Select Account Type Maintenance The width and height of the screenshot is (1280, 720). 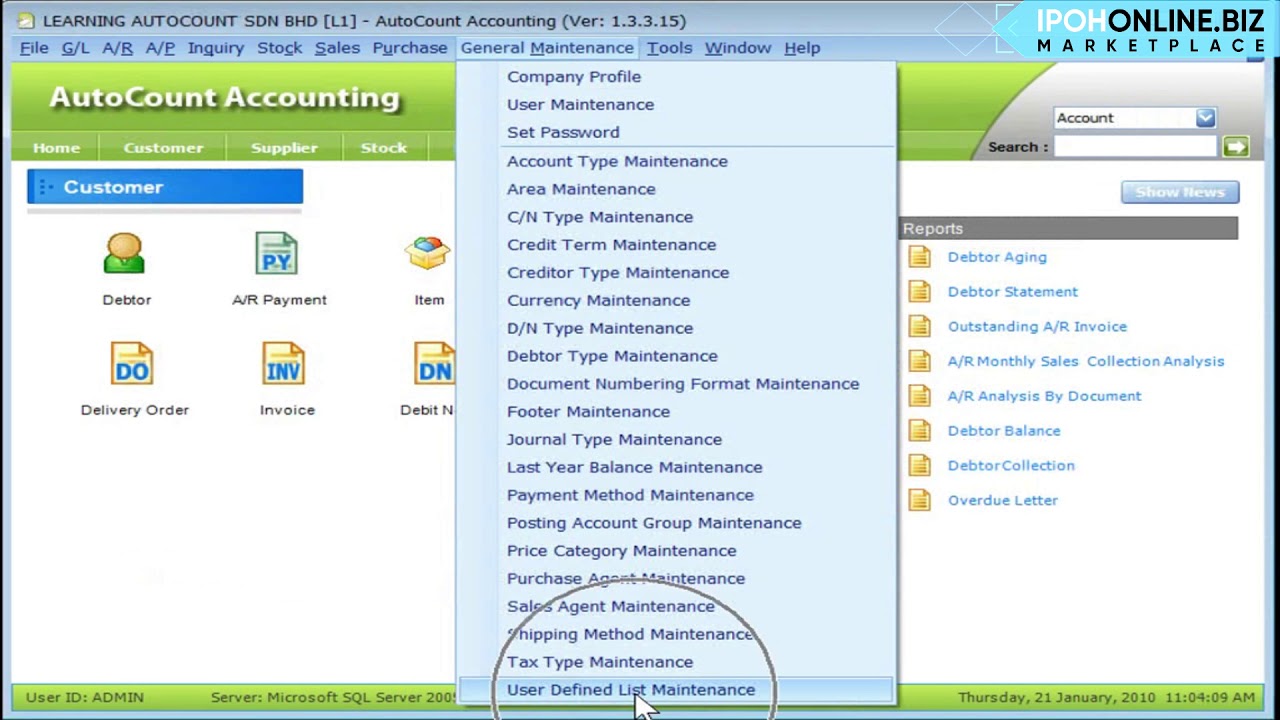(676, 161)
